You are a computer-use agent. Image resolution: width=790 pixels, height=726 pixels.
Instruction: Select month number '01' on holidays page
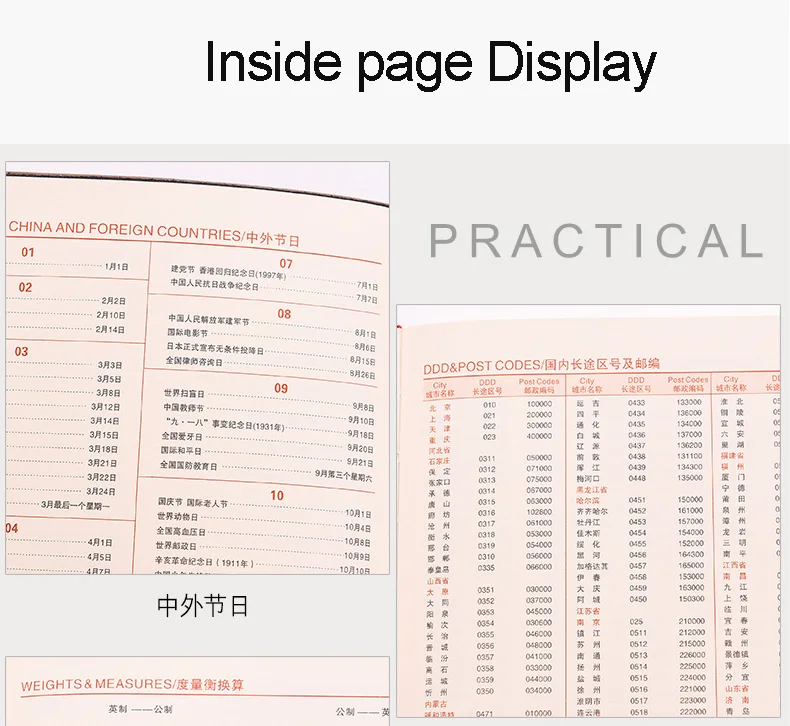point(28,252)
